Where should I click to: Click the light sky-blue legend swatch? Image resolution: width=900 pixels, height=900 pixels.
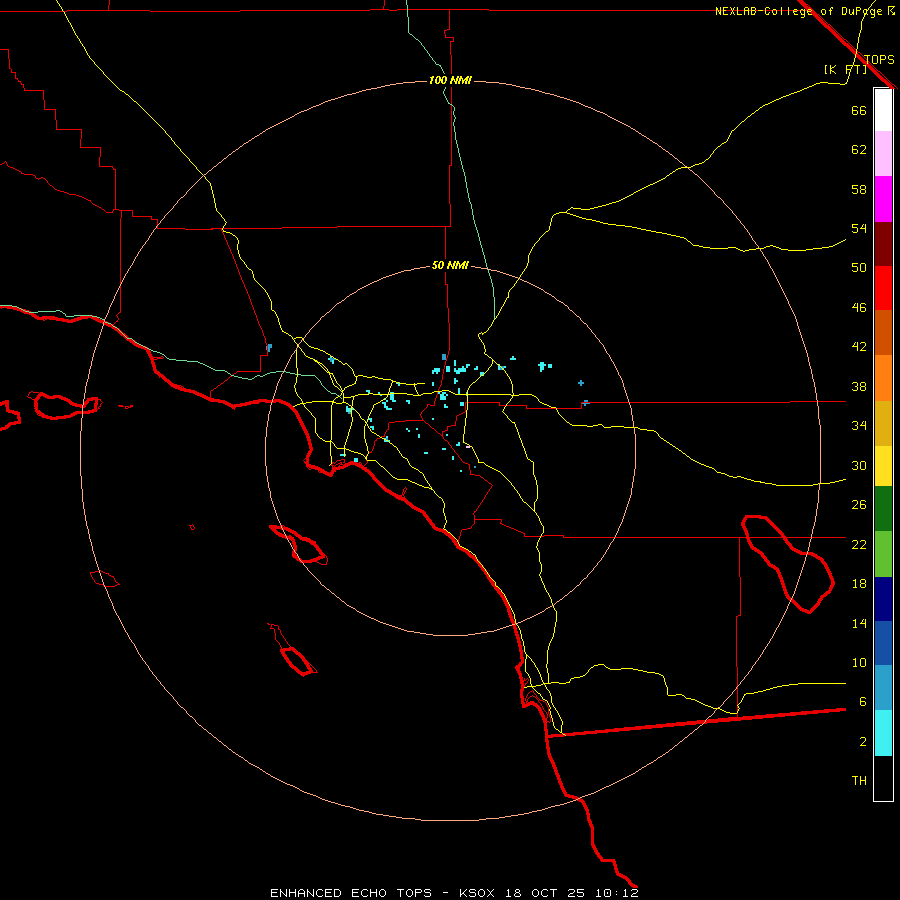[x=883, y=687]
